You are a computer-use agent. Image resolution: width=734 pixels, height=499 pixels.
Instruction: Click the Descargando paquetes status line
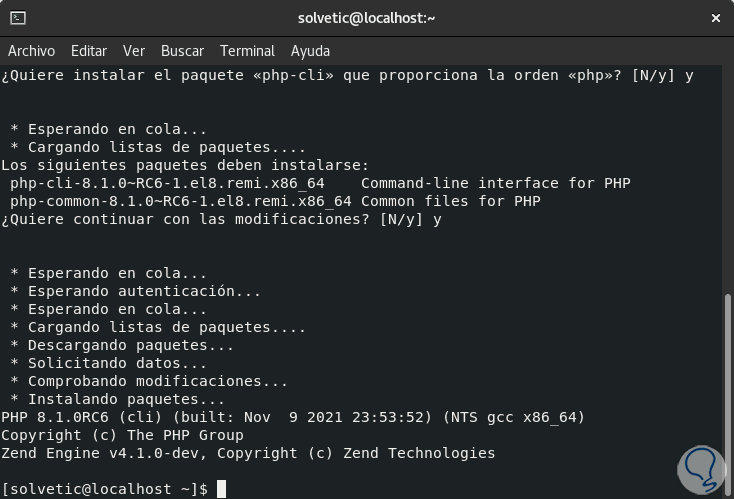coord(120,345)
